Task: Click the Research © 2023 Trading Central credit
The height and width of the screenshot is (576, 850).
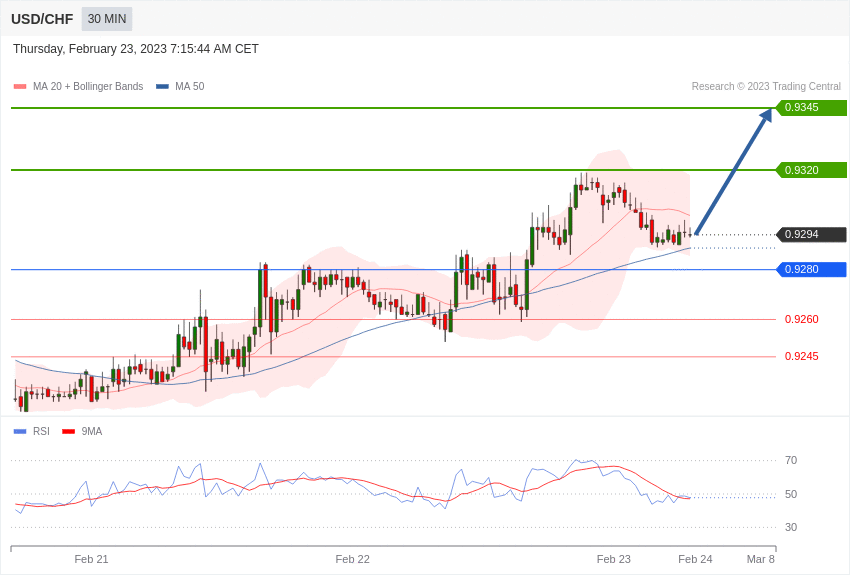Action: [x=766, y=86]
